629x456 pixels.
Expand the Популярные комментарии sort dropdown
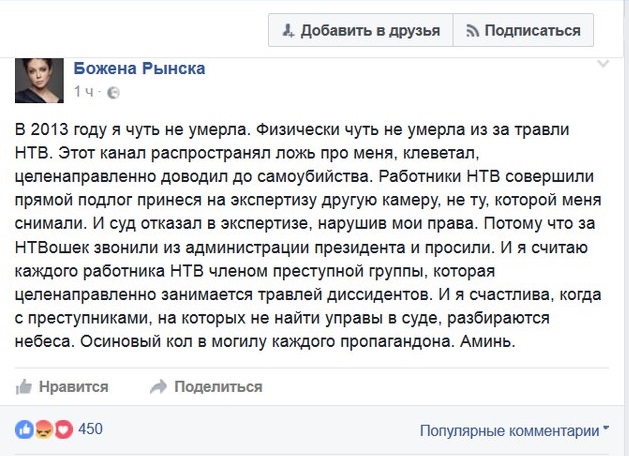coord(514,431)
